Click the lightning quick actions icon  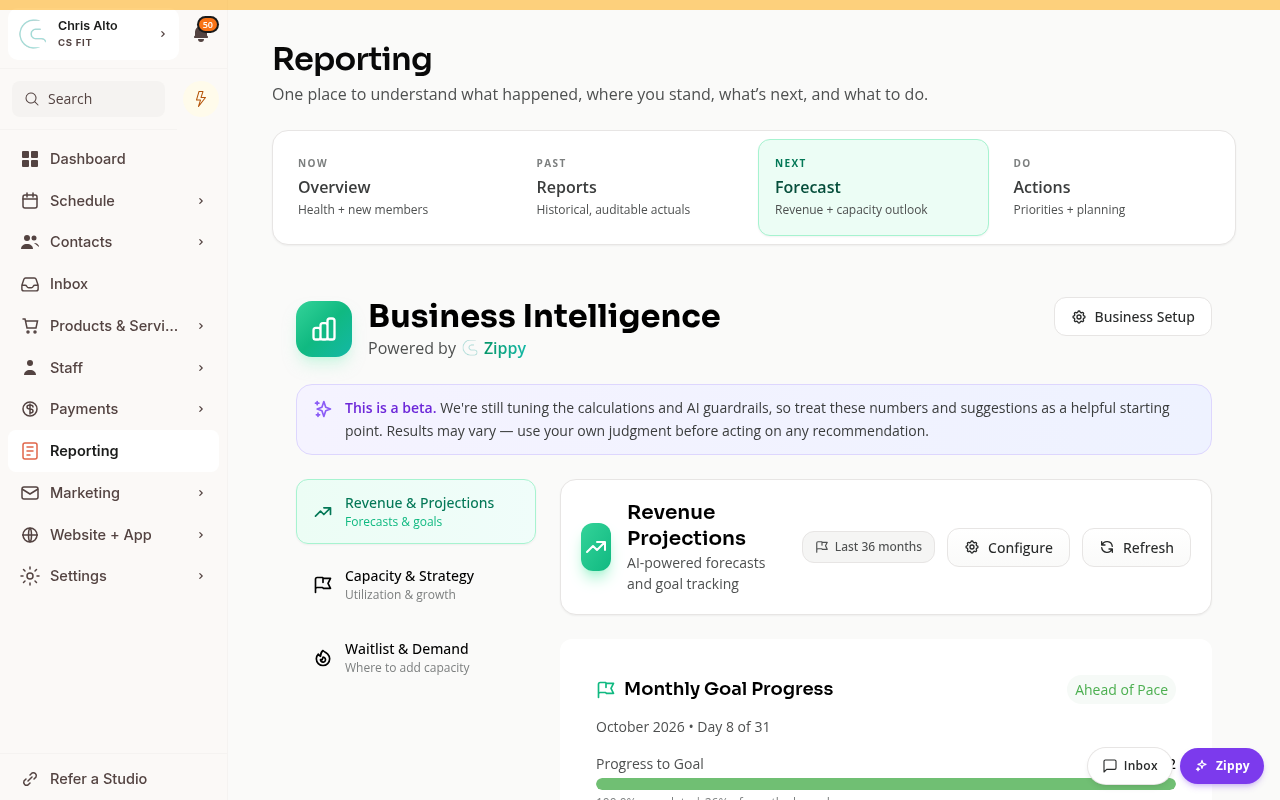[201, 99]
